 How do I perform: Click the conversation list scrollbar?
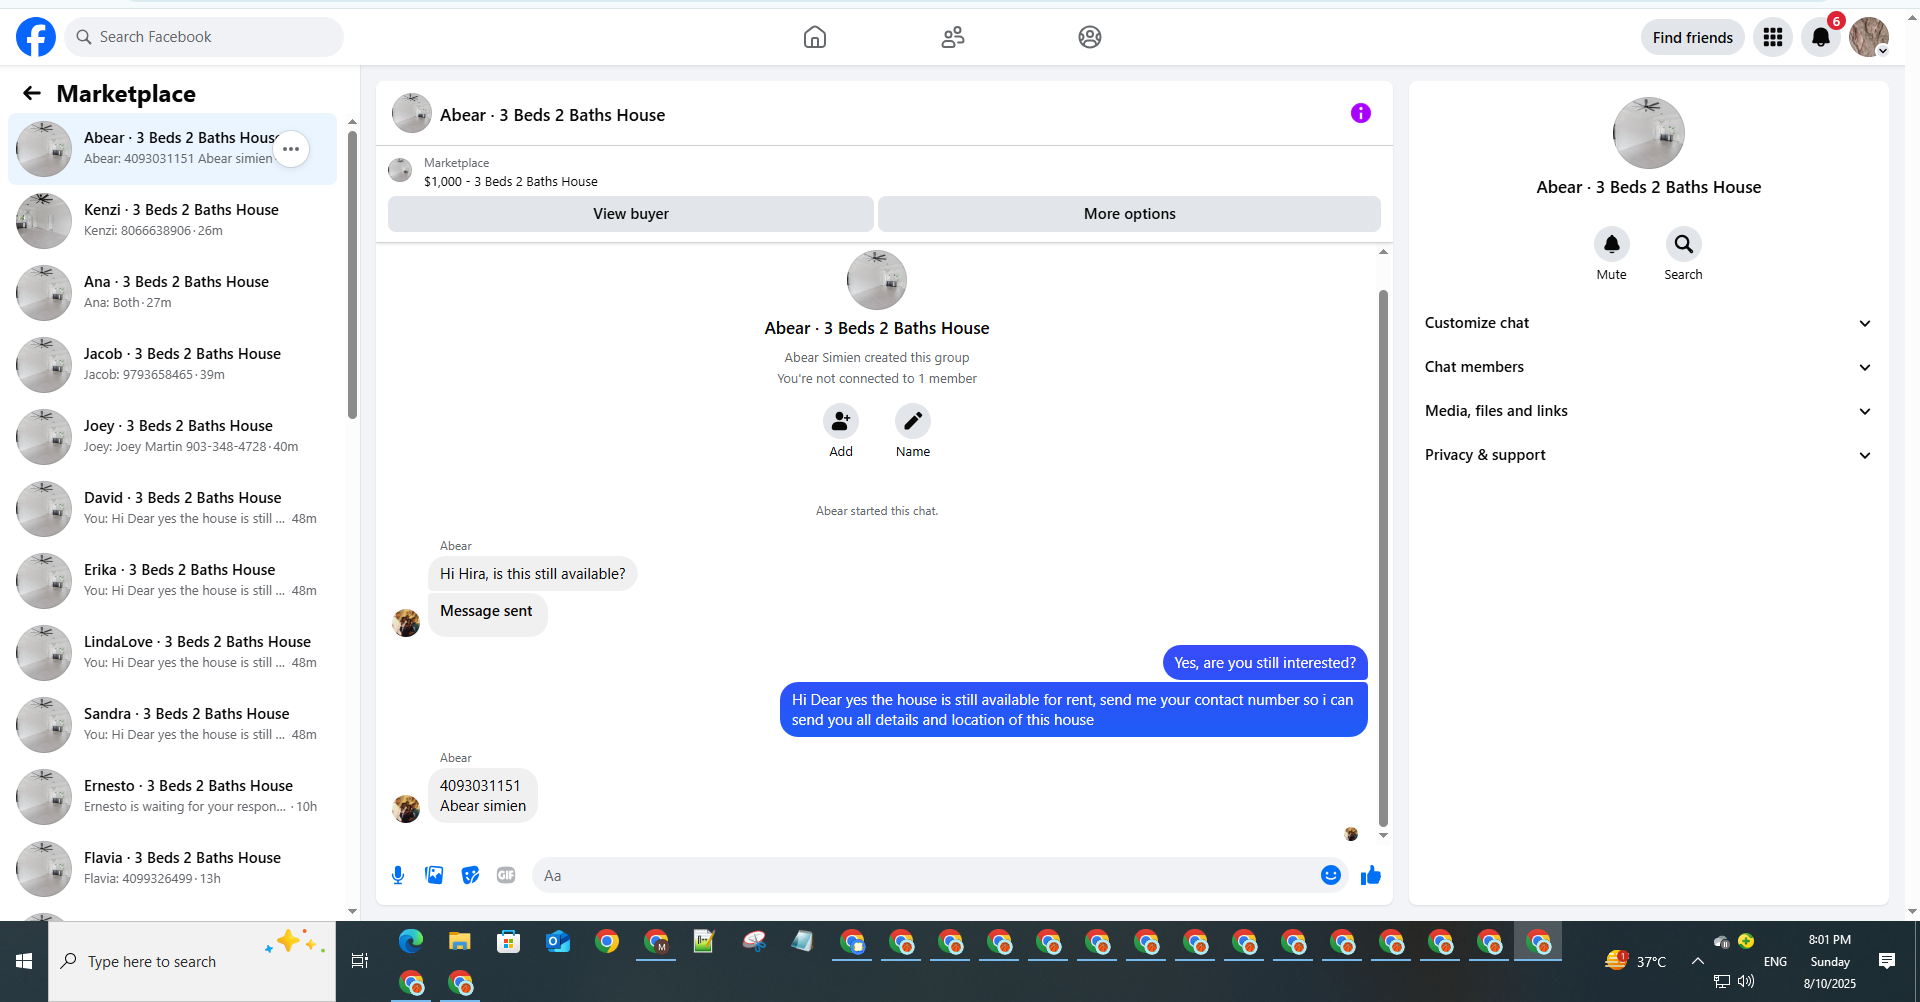pyautogui.click(x=352, y=274)
